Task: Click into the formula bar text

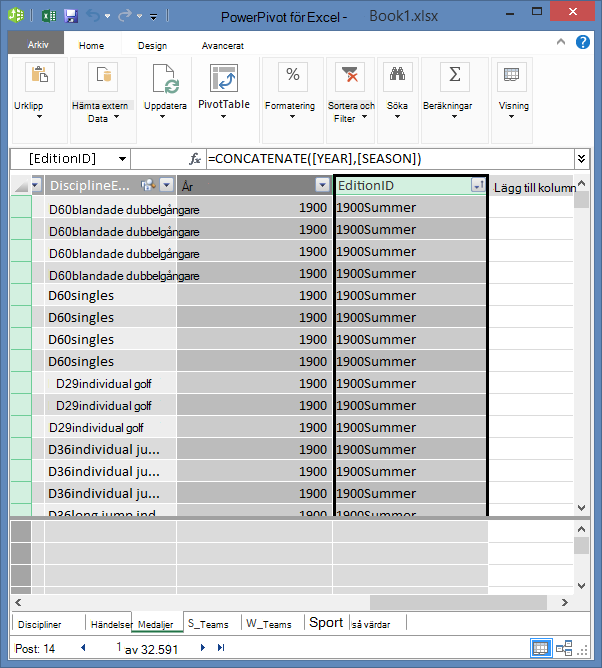Action: click(x=389, y=159)
